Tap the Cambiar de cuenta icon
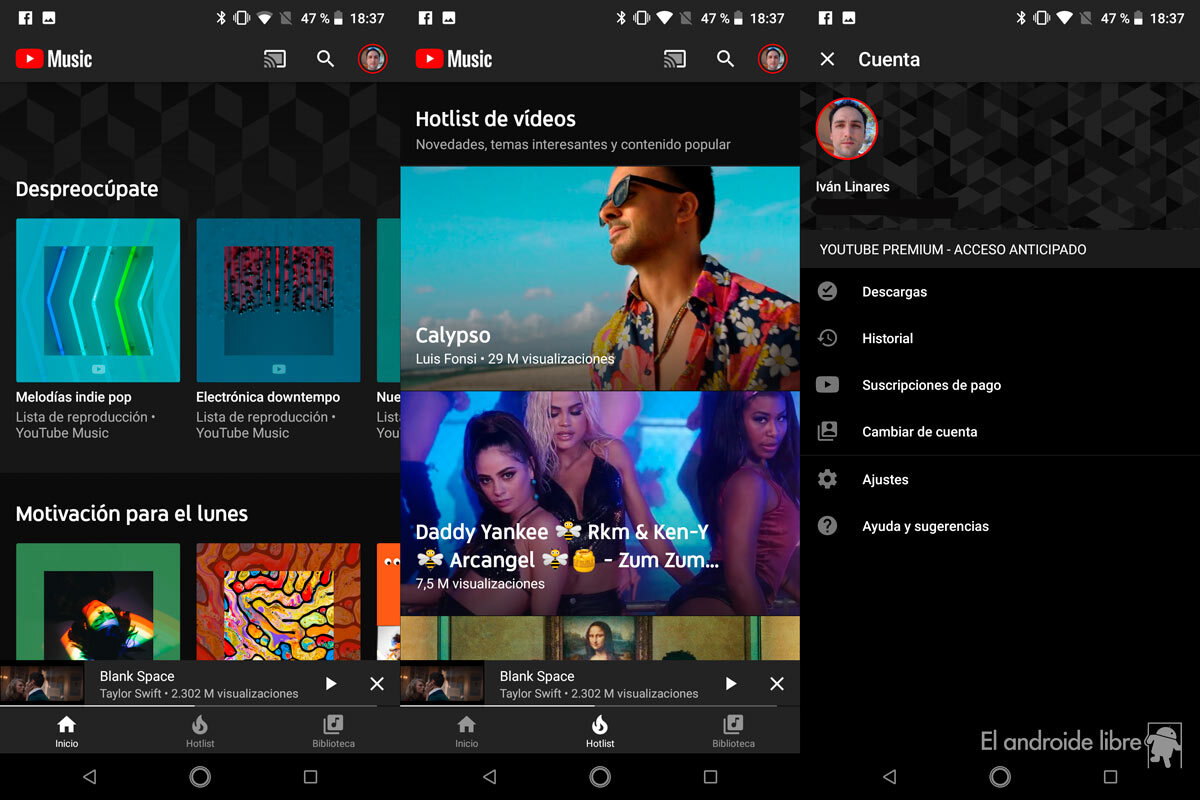The image size is (1200, 800). 827,432
